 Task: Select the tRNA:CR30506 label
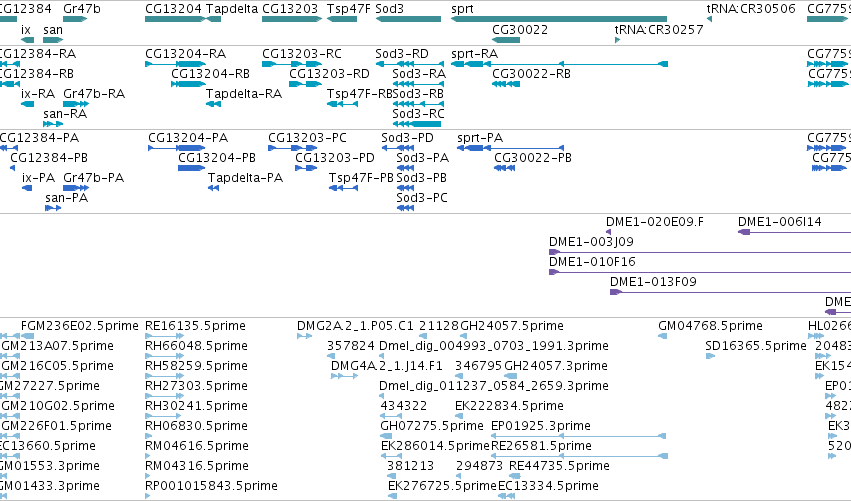(x=751, y=9)
